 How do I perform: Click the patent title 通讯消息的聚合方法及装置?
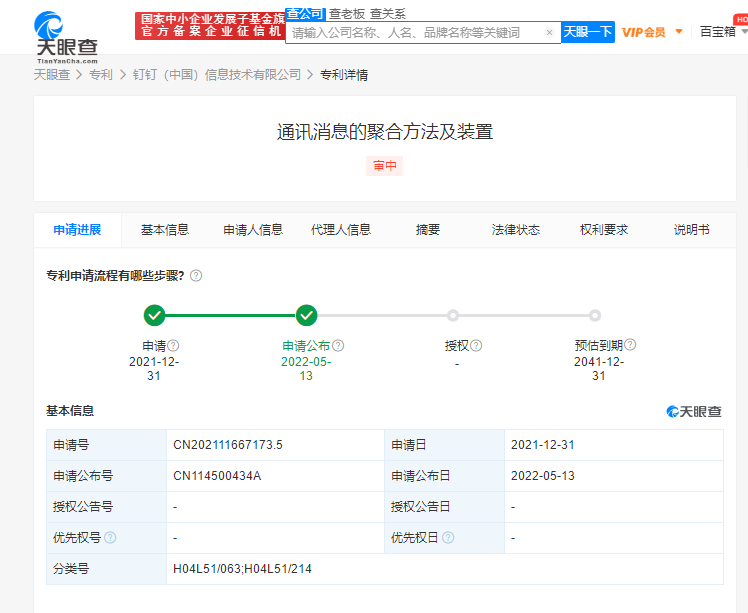384,132
